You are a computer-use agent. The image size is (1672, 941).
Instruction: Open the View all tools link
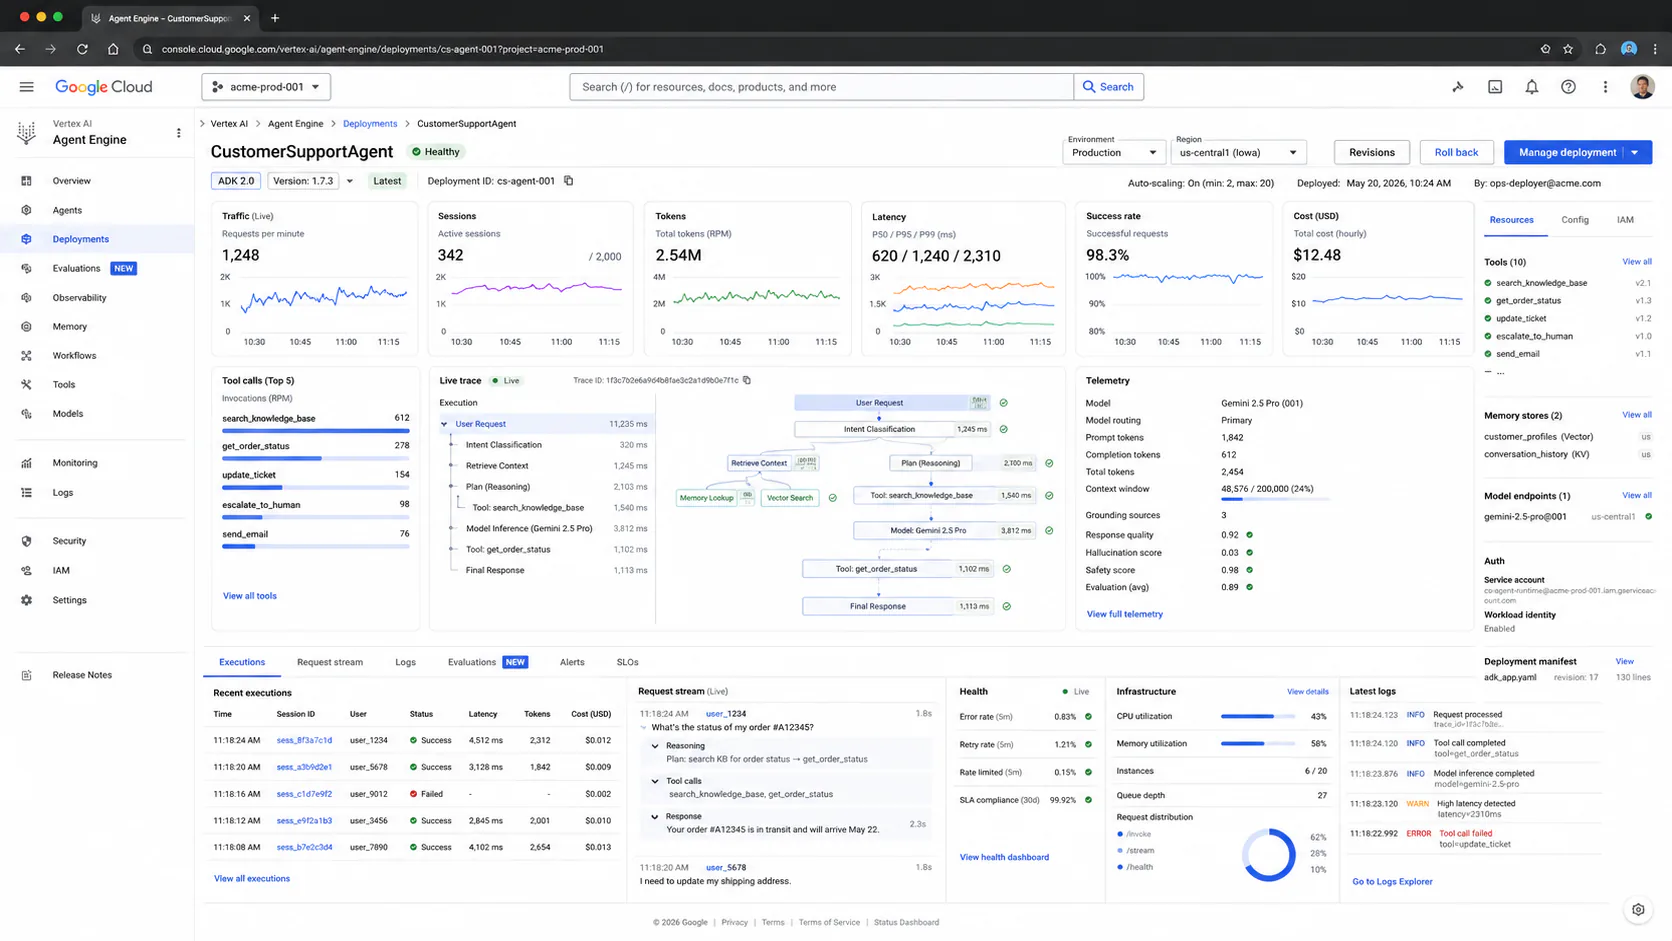pos(250,596)
